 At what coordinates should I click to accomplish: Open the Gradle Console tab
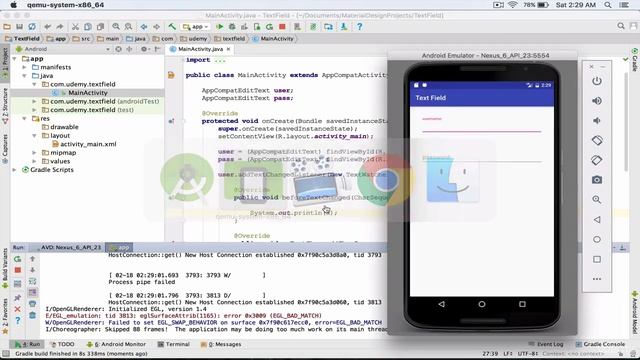pyautogui.click(x=600, y=344)
